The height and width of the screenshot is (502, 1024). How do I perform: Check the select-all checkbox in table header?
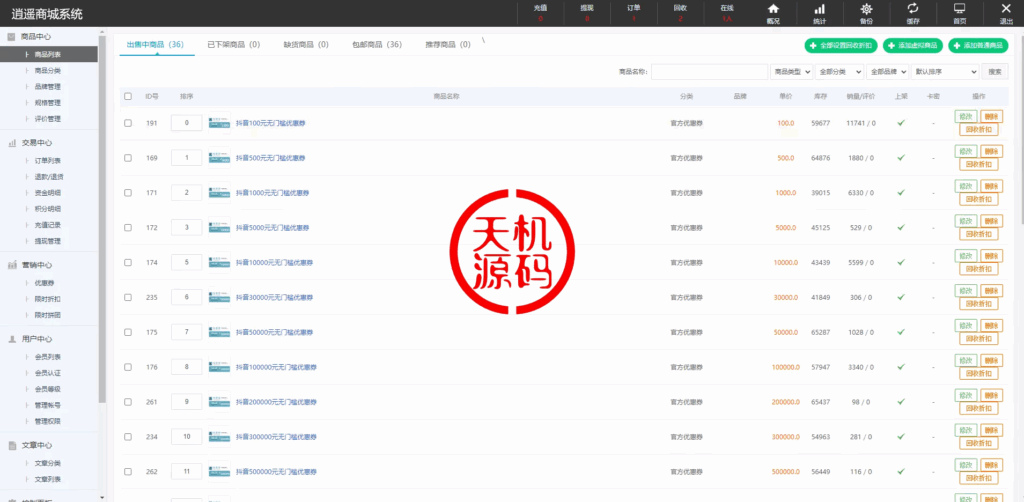pyautogui.click(x=128, y=97)
